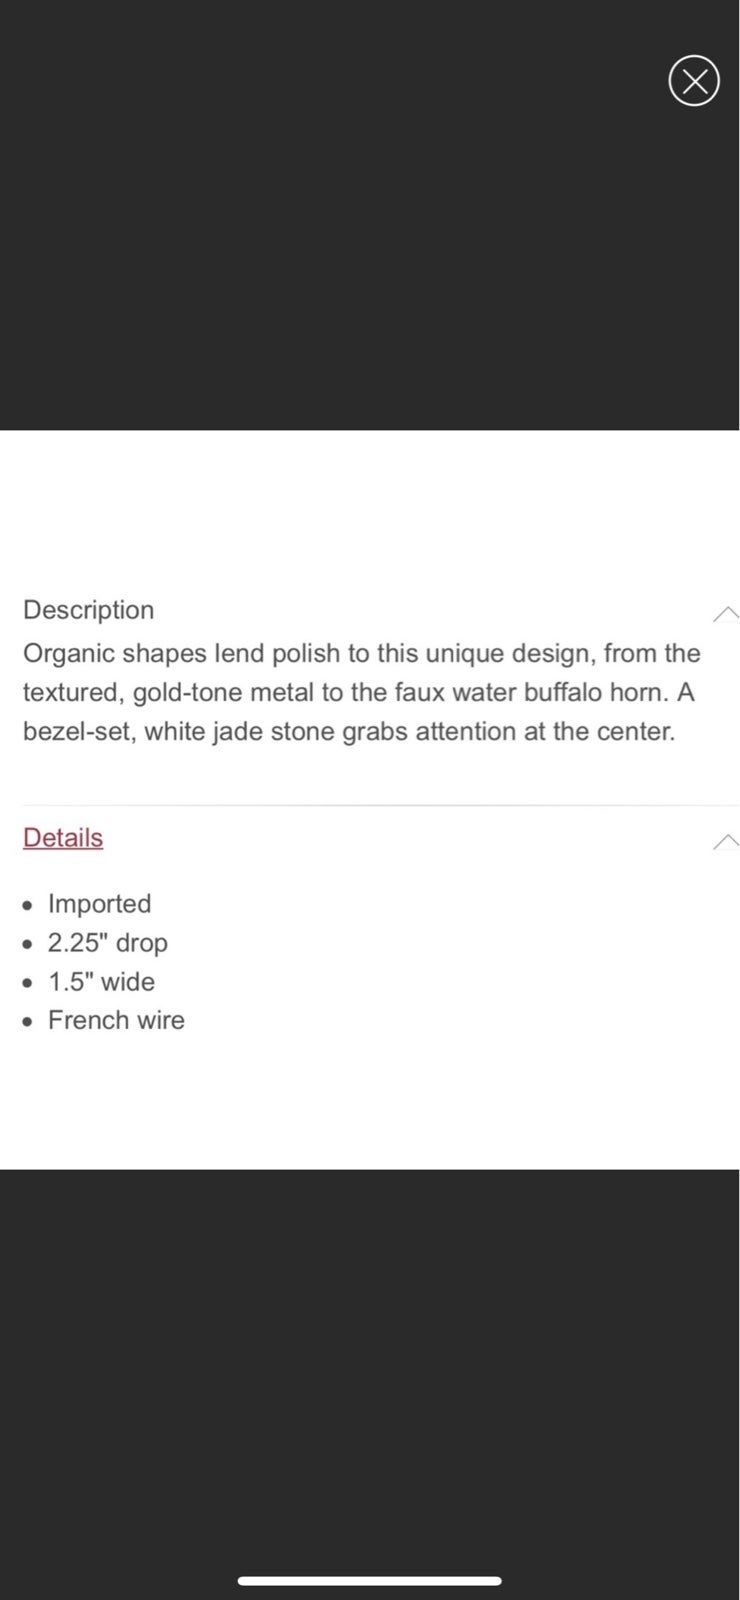Collapse the Description section chevron
This screenshot has height=1600, width=740.
(726, 613)
